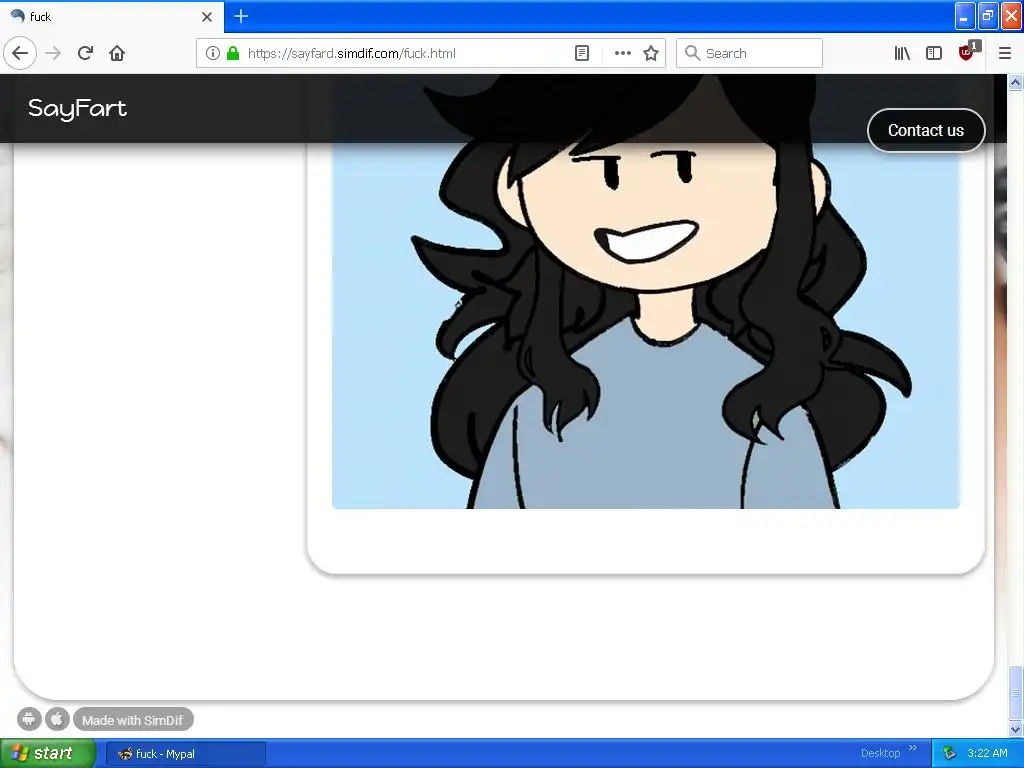The width and height of the screenshot is (1024, 768).
Task: Click the Contact us button
Action: [925, 130]
